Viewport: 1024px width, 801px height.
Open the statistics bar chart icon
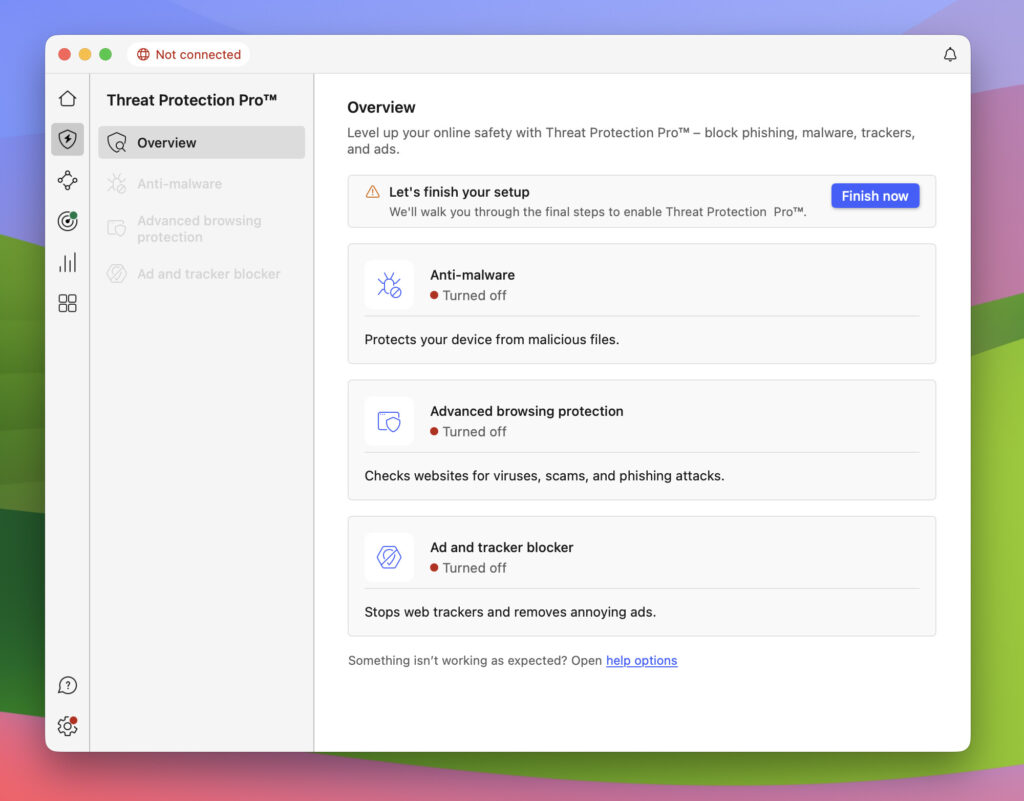(x=67, y=263)
